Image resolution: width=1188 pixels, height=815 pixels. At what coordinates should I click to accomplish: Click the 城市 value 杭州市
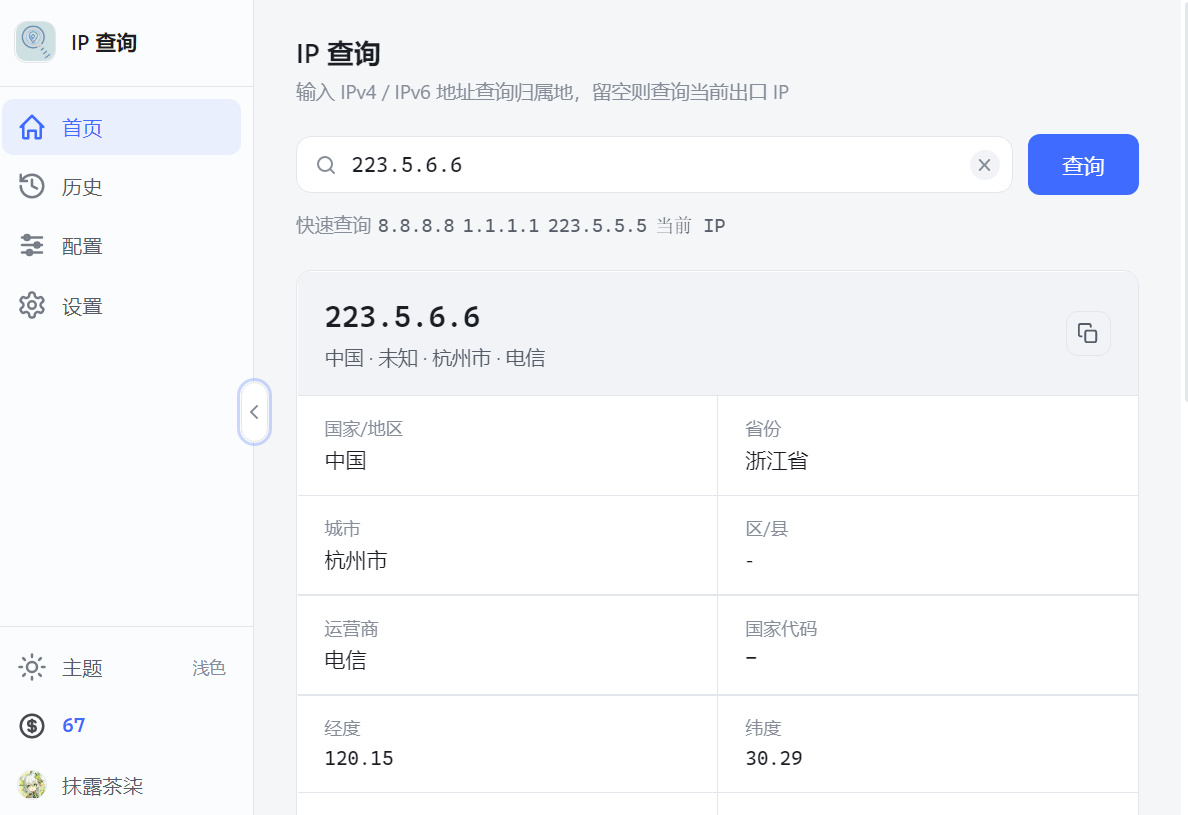(x=356, y=561)
